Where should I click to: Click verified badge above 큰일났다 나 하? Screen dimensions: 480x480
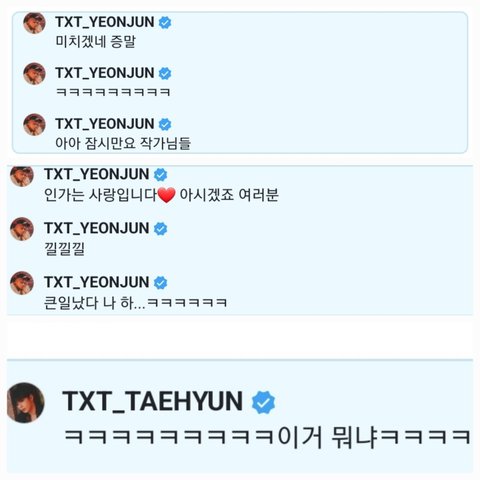point(160,283)
